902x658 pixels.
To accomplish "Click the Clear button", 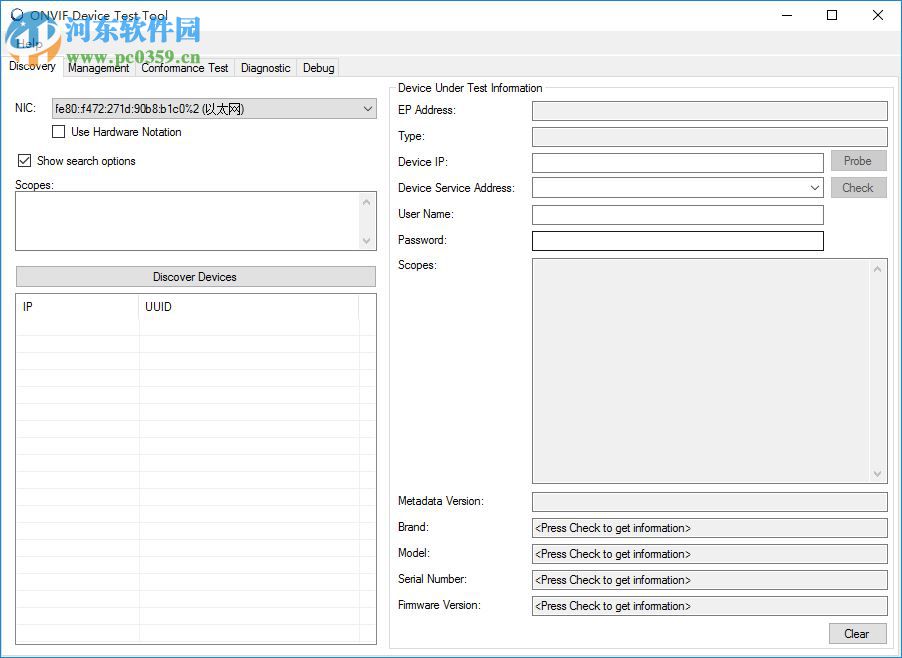I will 857,633.
